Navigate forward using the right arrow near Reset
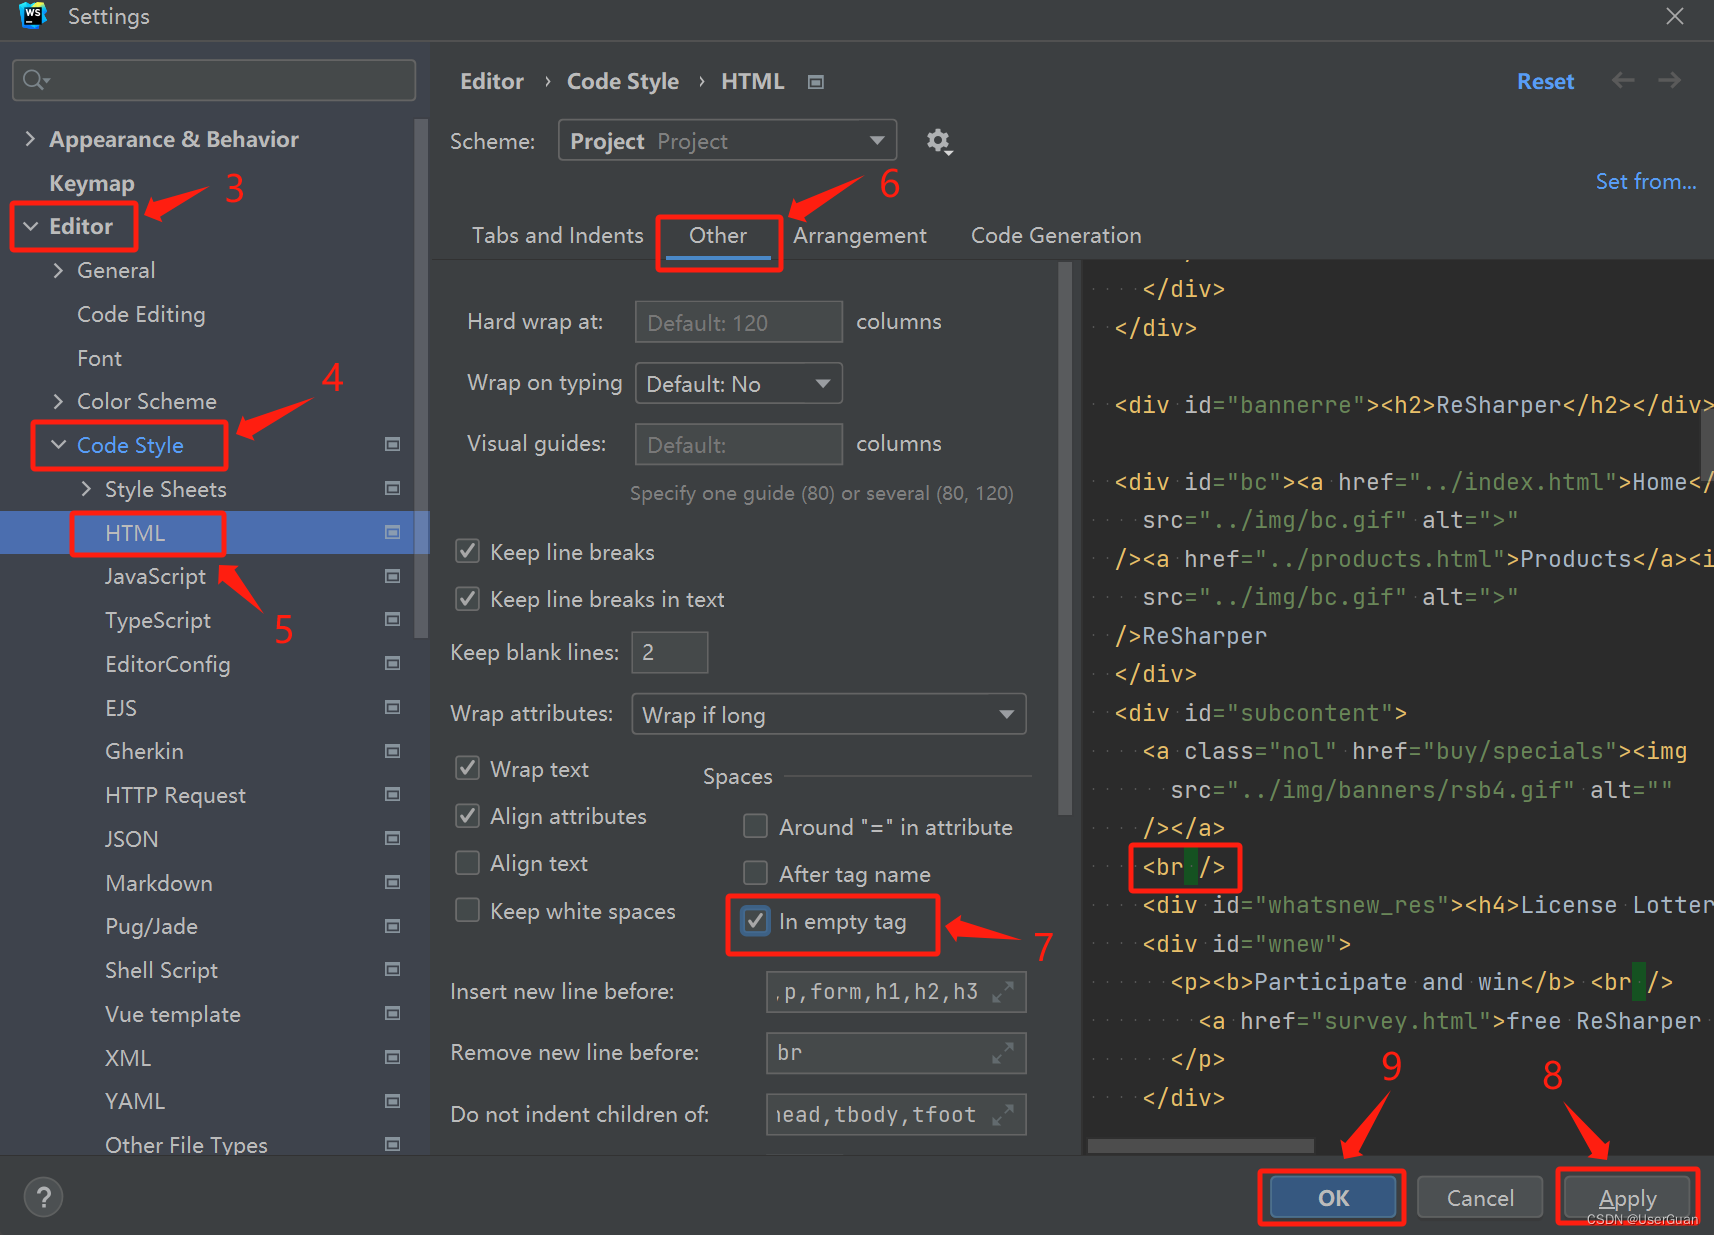The width and height of the screenshot is (1714, 1235). click(x=1669, y=81)
